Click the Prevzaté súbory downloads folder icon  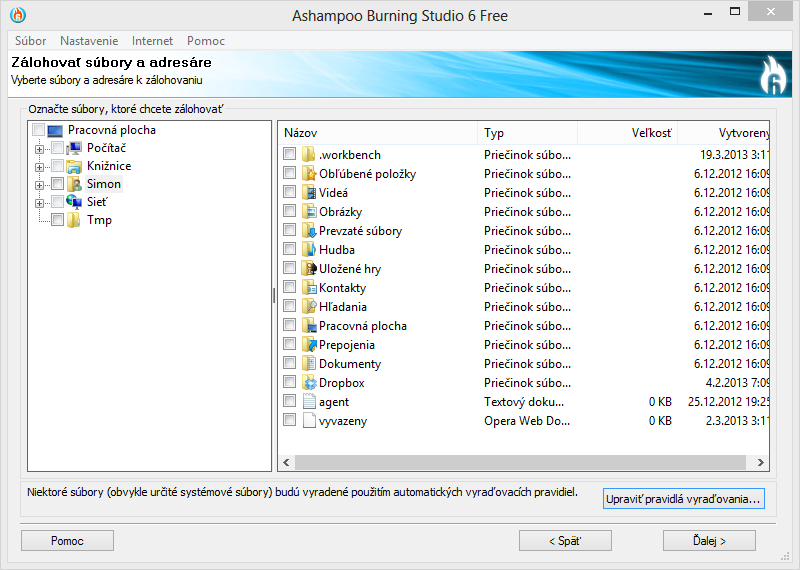[x=309, y=231]
